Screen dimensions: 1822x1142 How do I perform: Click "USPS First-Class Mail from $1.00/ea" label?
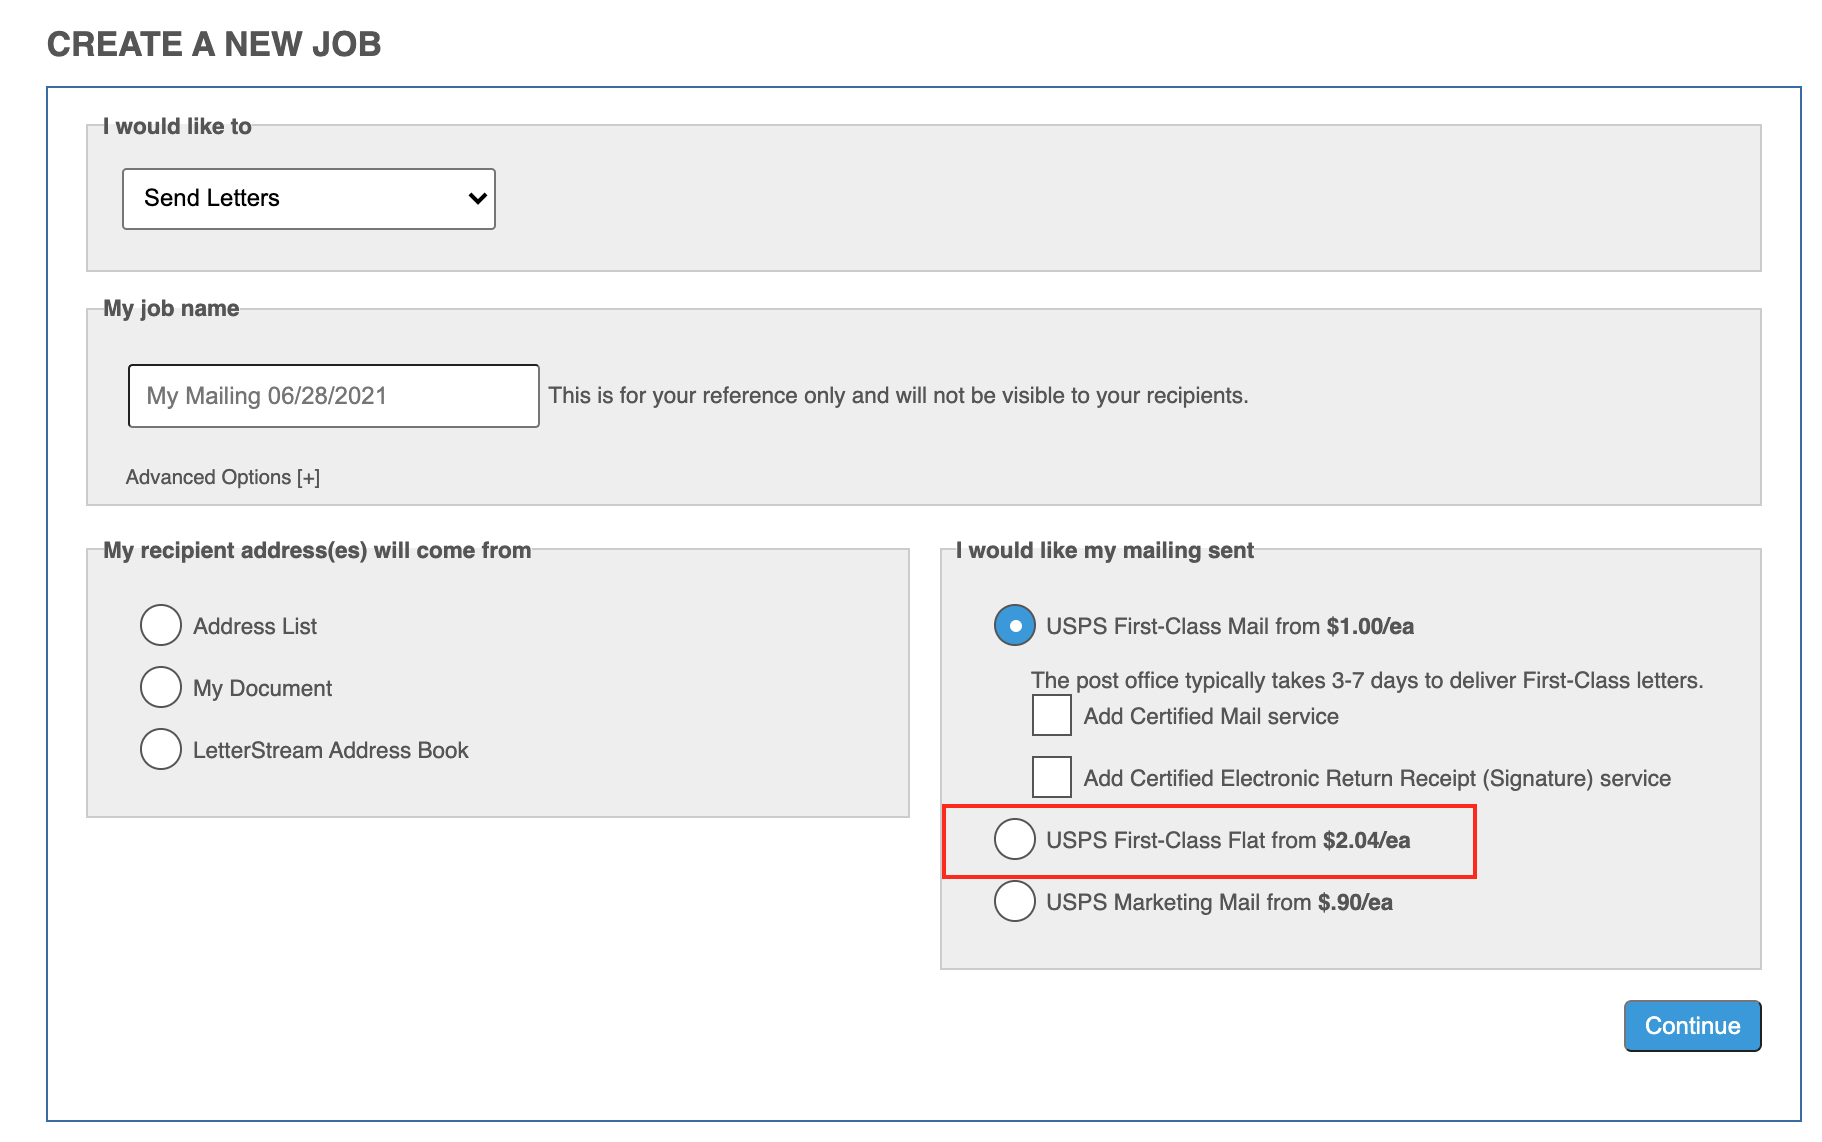tap(1229, 626)
